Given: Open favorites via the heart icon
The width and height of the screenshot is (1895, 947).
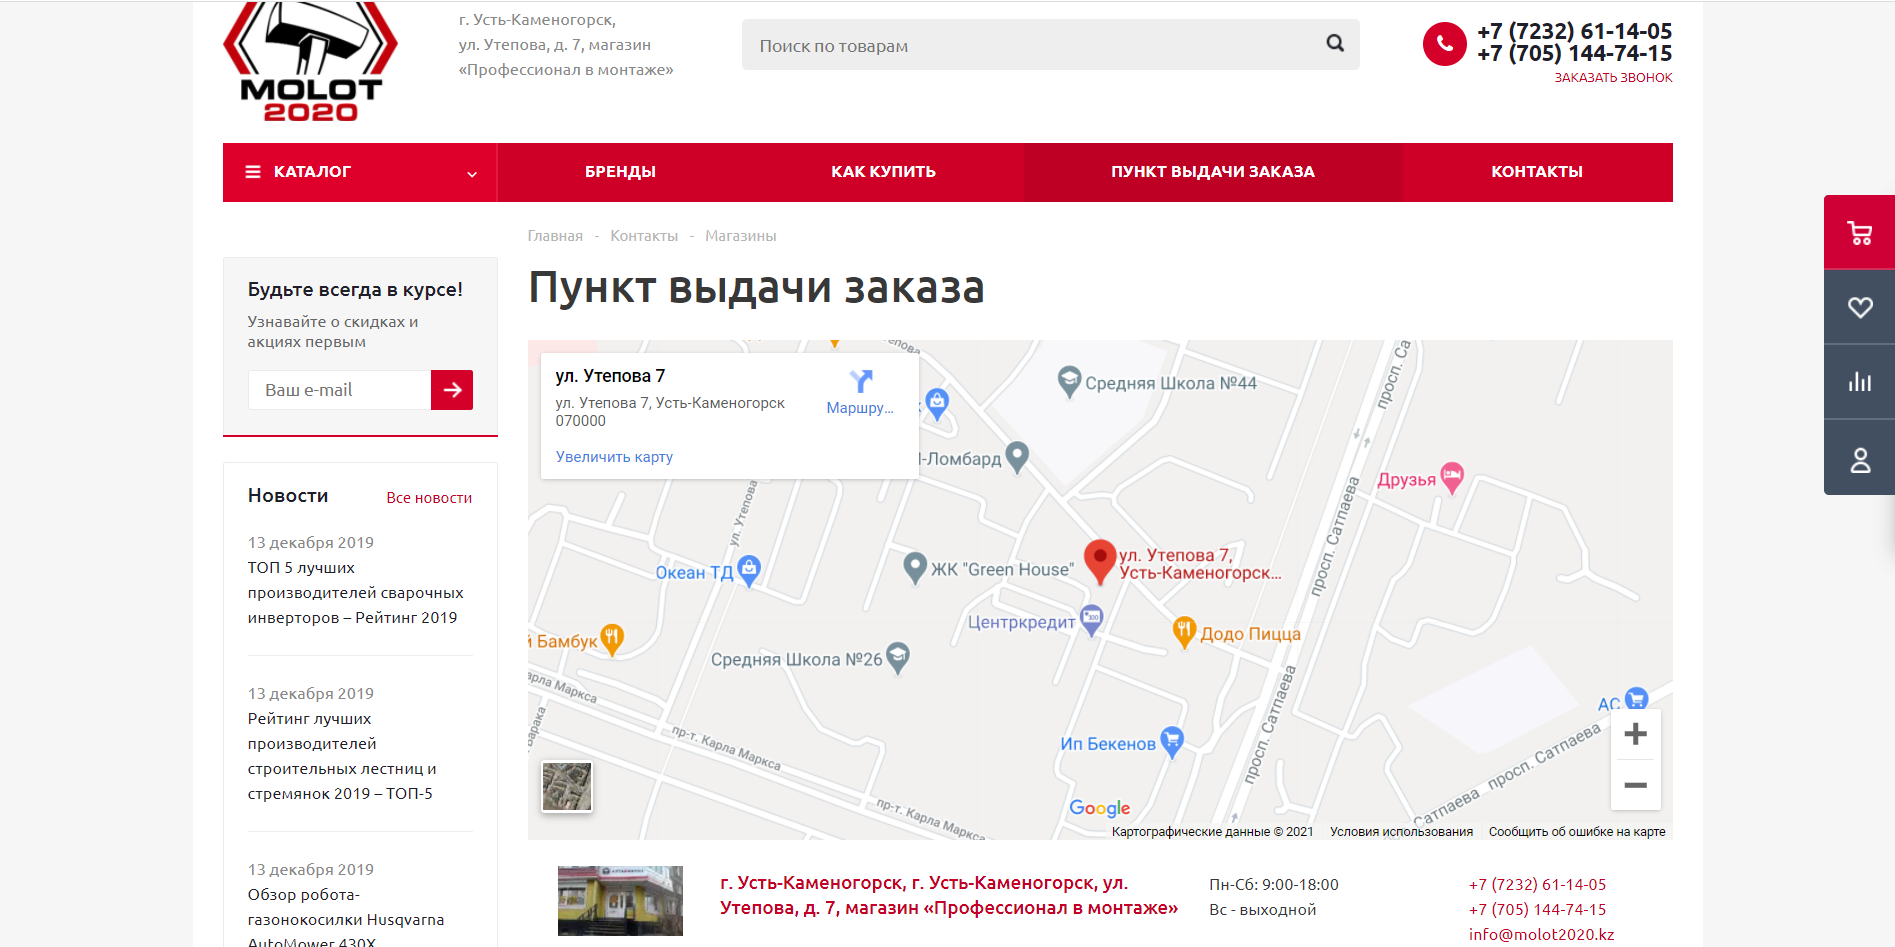Looking at the screenshot, I should [1859, 307].
